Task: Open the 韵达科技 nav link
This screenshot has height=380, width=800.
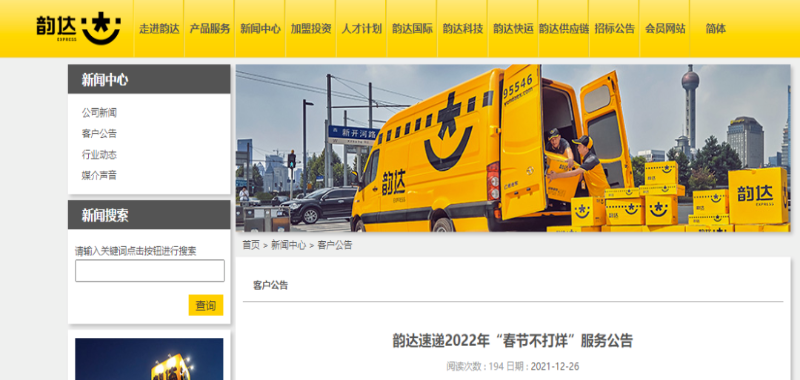Action: tap(462, 29)
